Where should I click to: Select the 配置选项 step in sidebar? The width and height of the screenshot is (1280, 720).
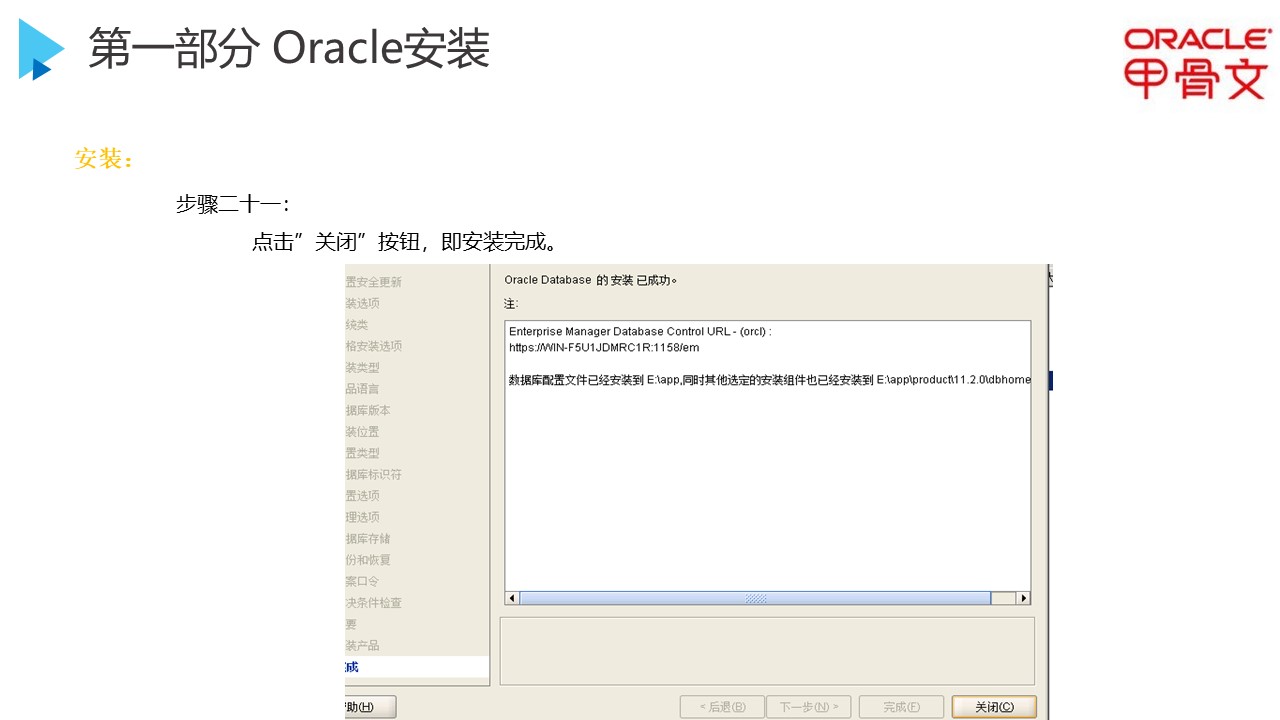pyautogui.click(x=362, y=496)
